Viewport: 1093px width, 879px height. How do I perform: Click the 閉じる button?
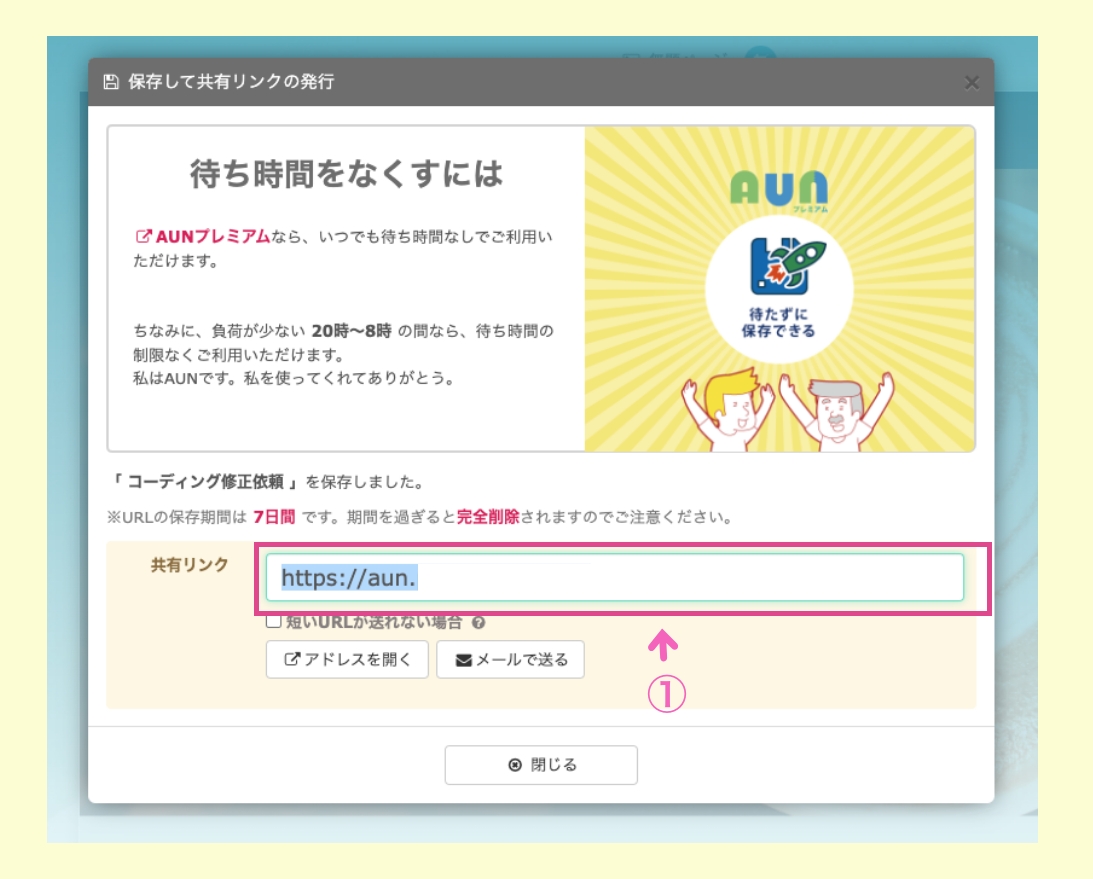541,765
